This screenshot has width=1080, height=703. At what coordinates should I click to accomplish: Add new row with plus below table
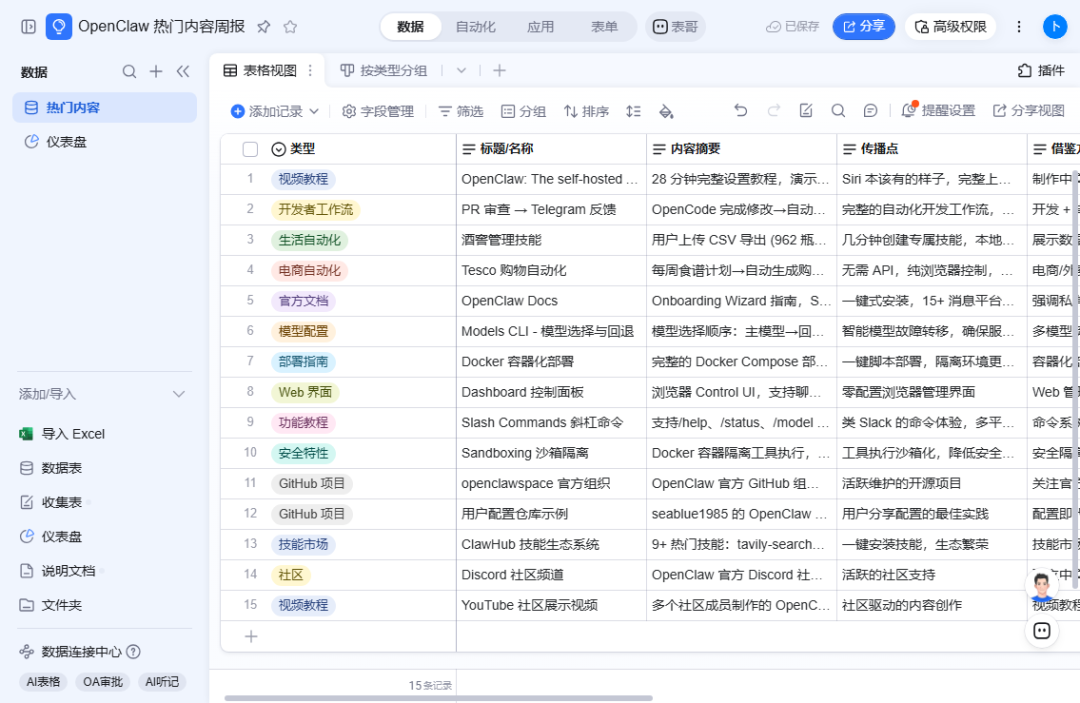coord(251,636)
